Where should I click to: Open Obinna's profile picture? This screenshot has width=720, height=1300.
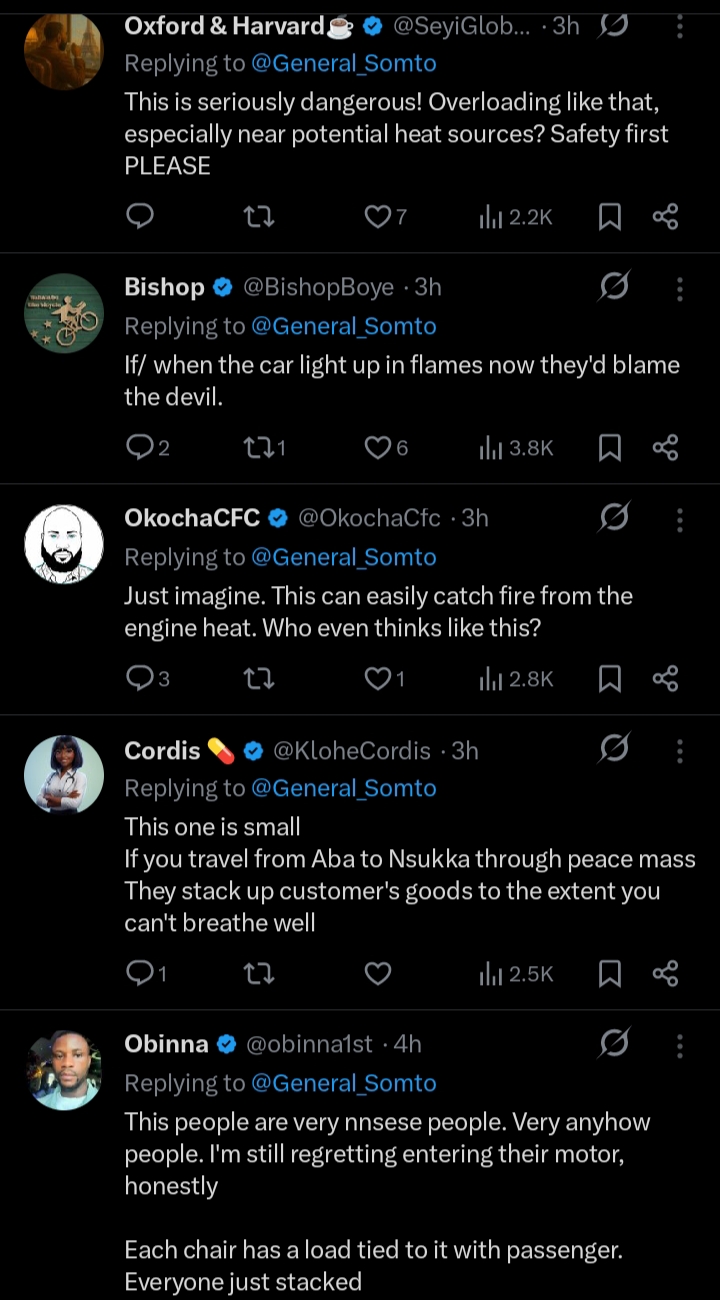pos(64,1070)
